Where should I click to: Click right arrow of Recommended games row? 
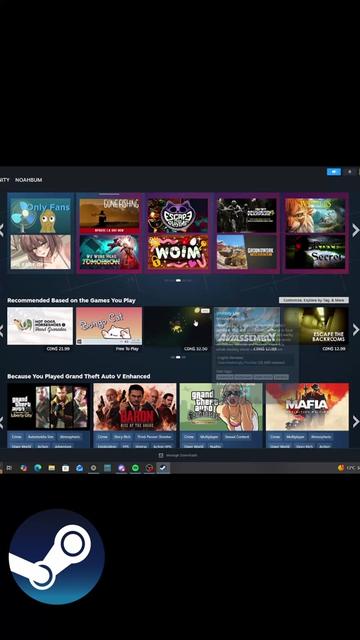(356, 330)
